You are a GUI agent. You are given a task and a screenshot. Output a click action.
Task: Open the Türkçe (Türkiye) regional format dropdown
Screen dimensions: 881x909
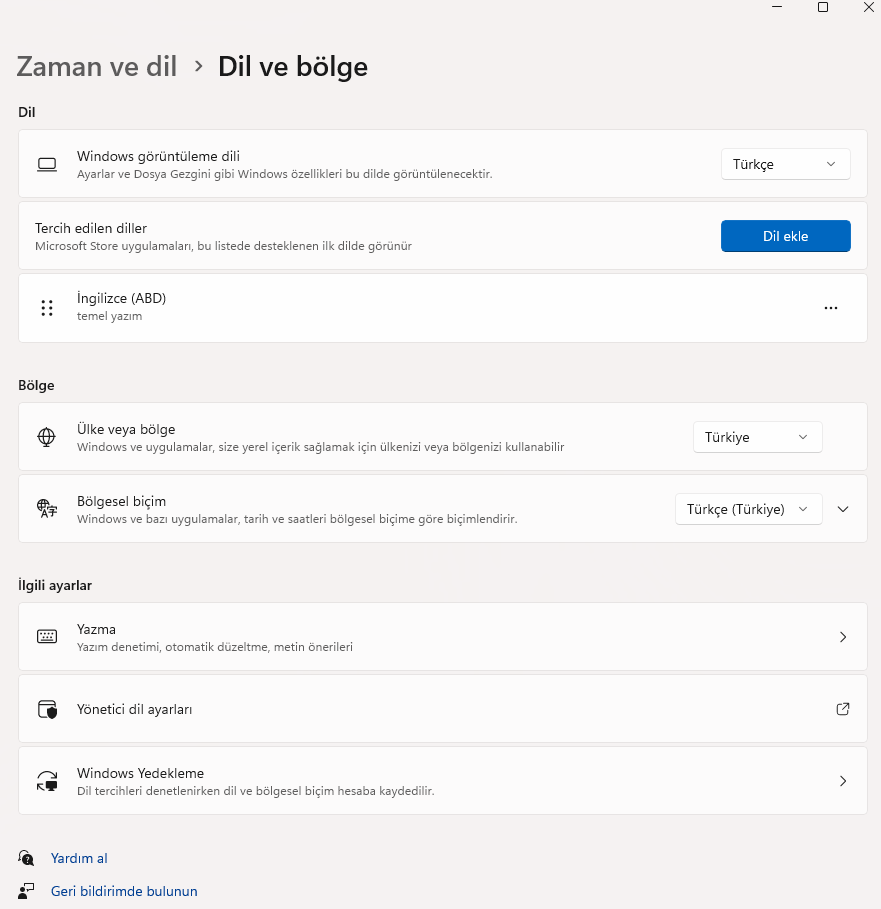pyautogui.click(x=748, y=509)
